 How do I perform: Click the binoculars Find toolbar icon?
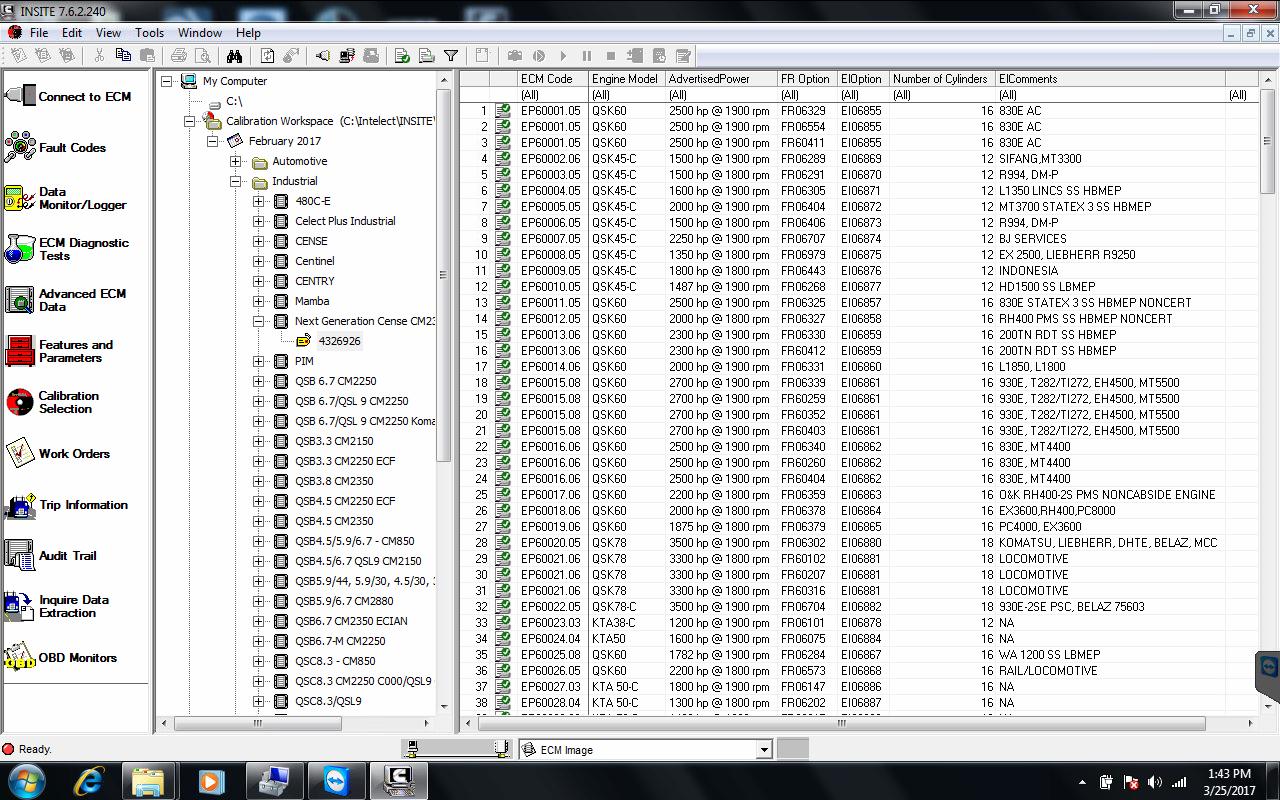[x=234, y=56]
